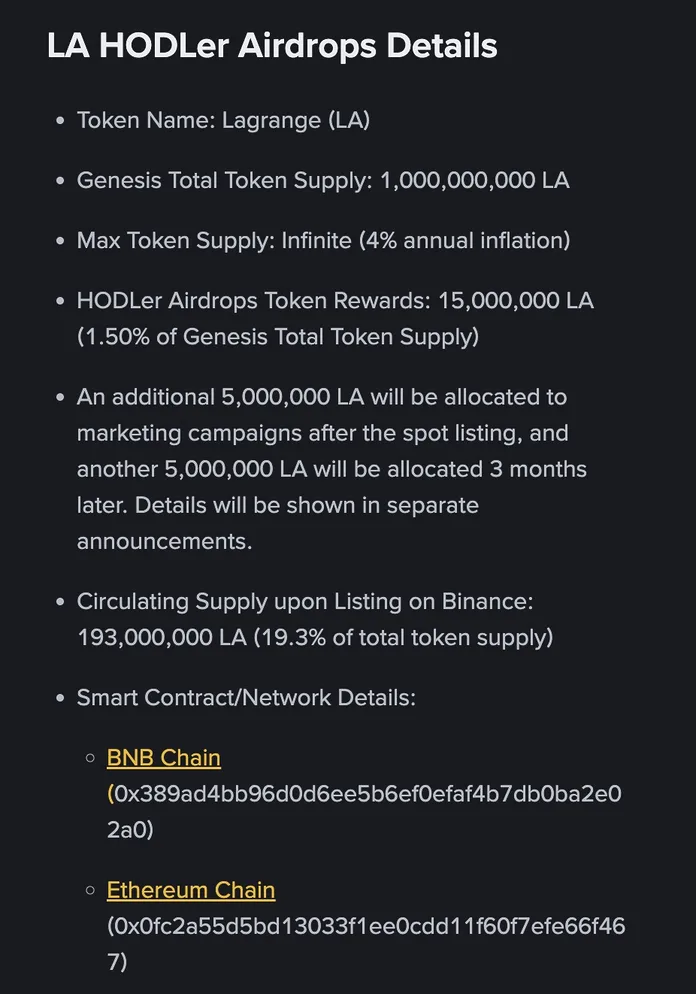Open the BNB Chain link
Image resolution: width=696 pixels, height=994 pixels.
coord(164,758)
